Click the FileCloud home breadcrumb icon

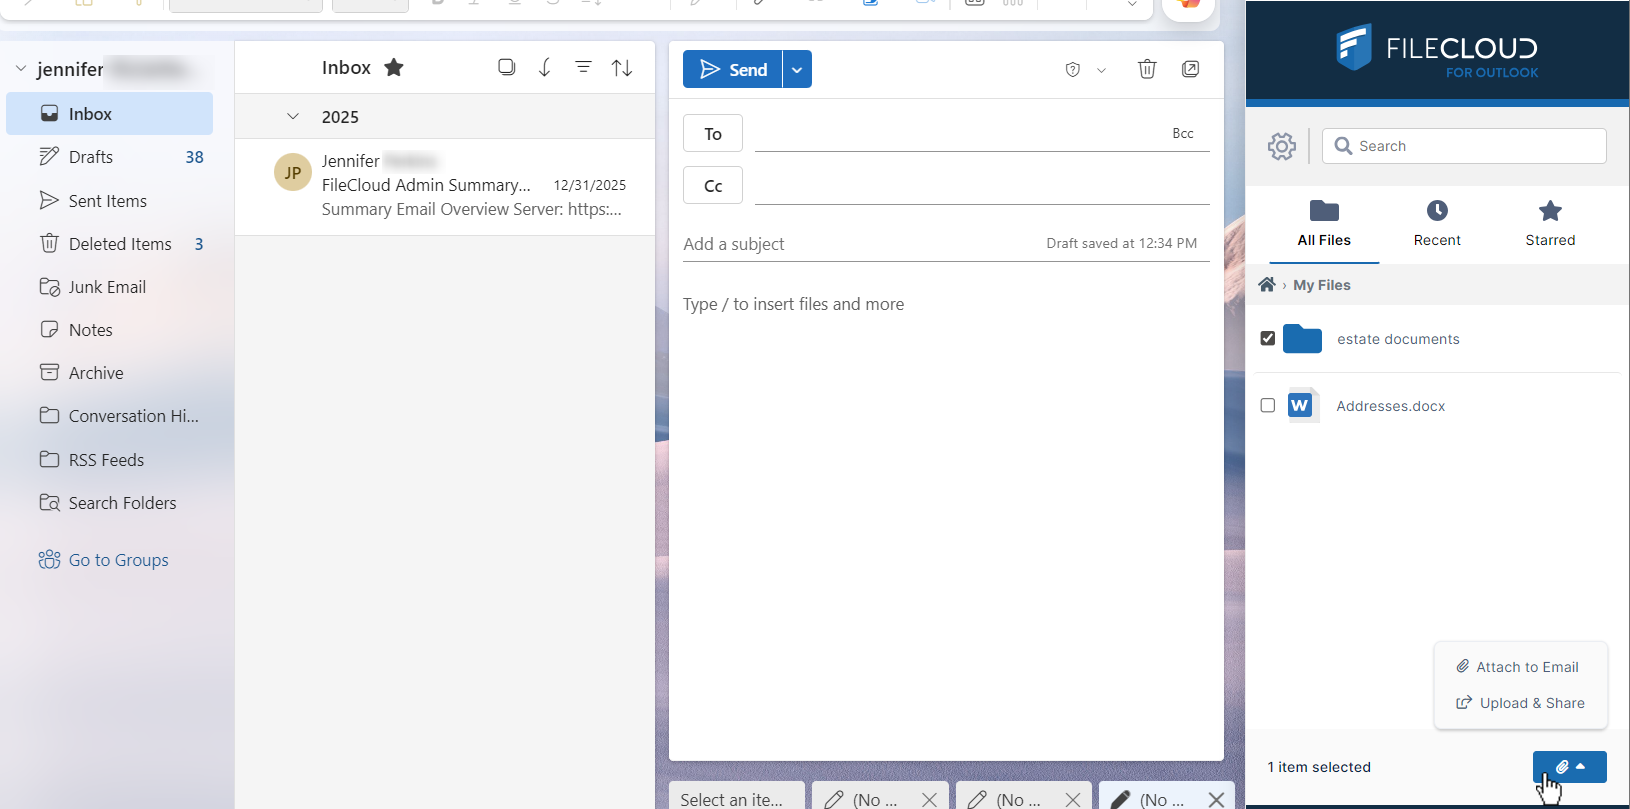[x=1267, y=285]
